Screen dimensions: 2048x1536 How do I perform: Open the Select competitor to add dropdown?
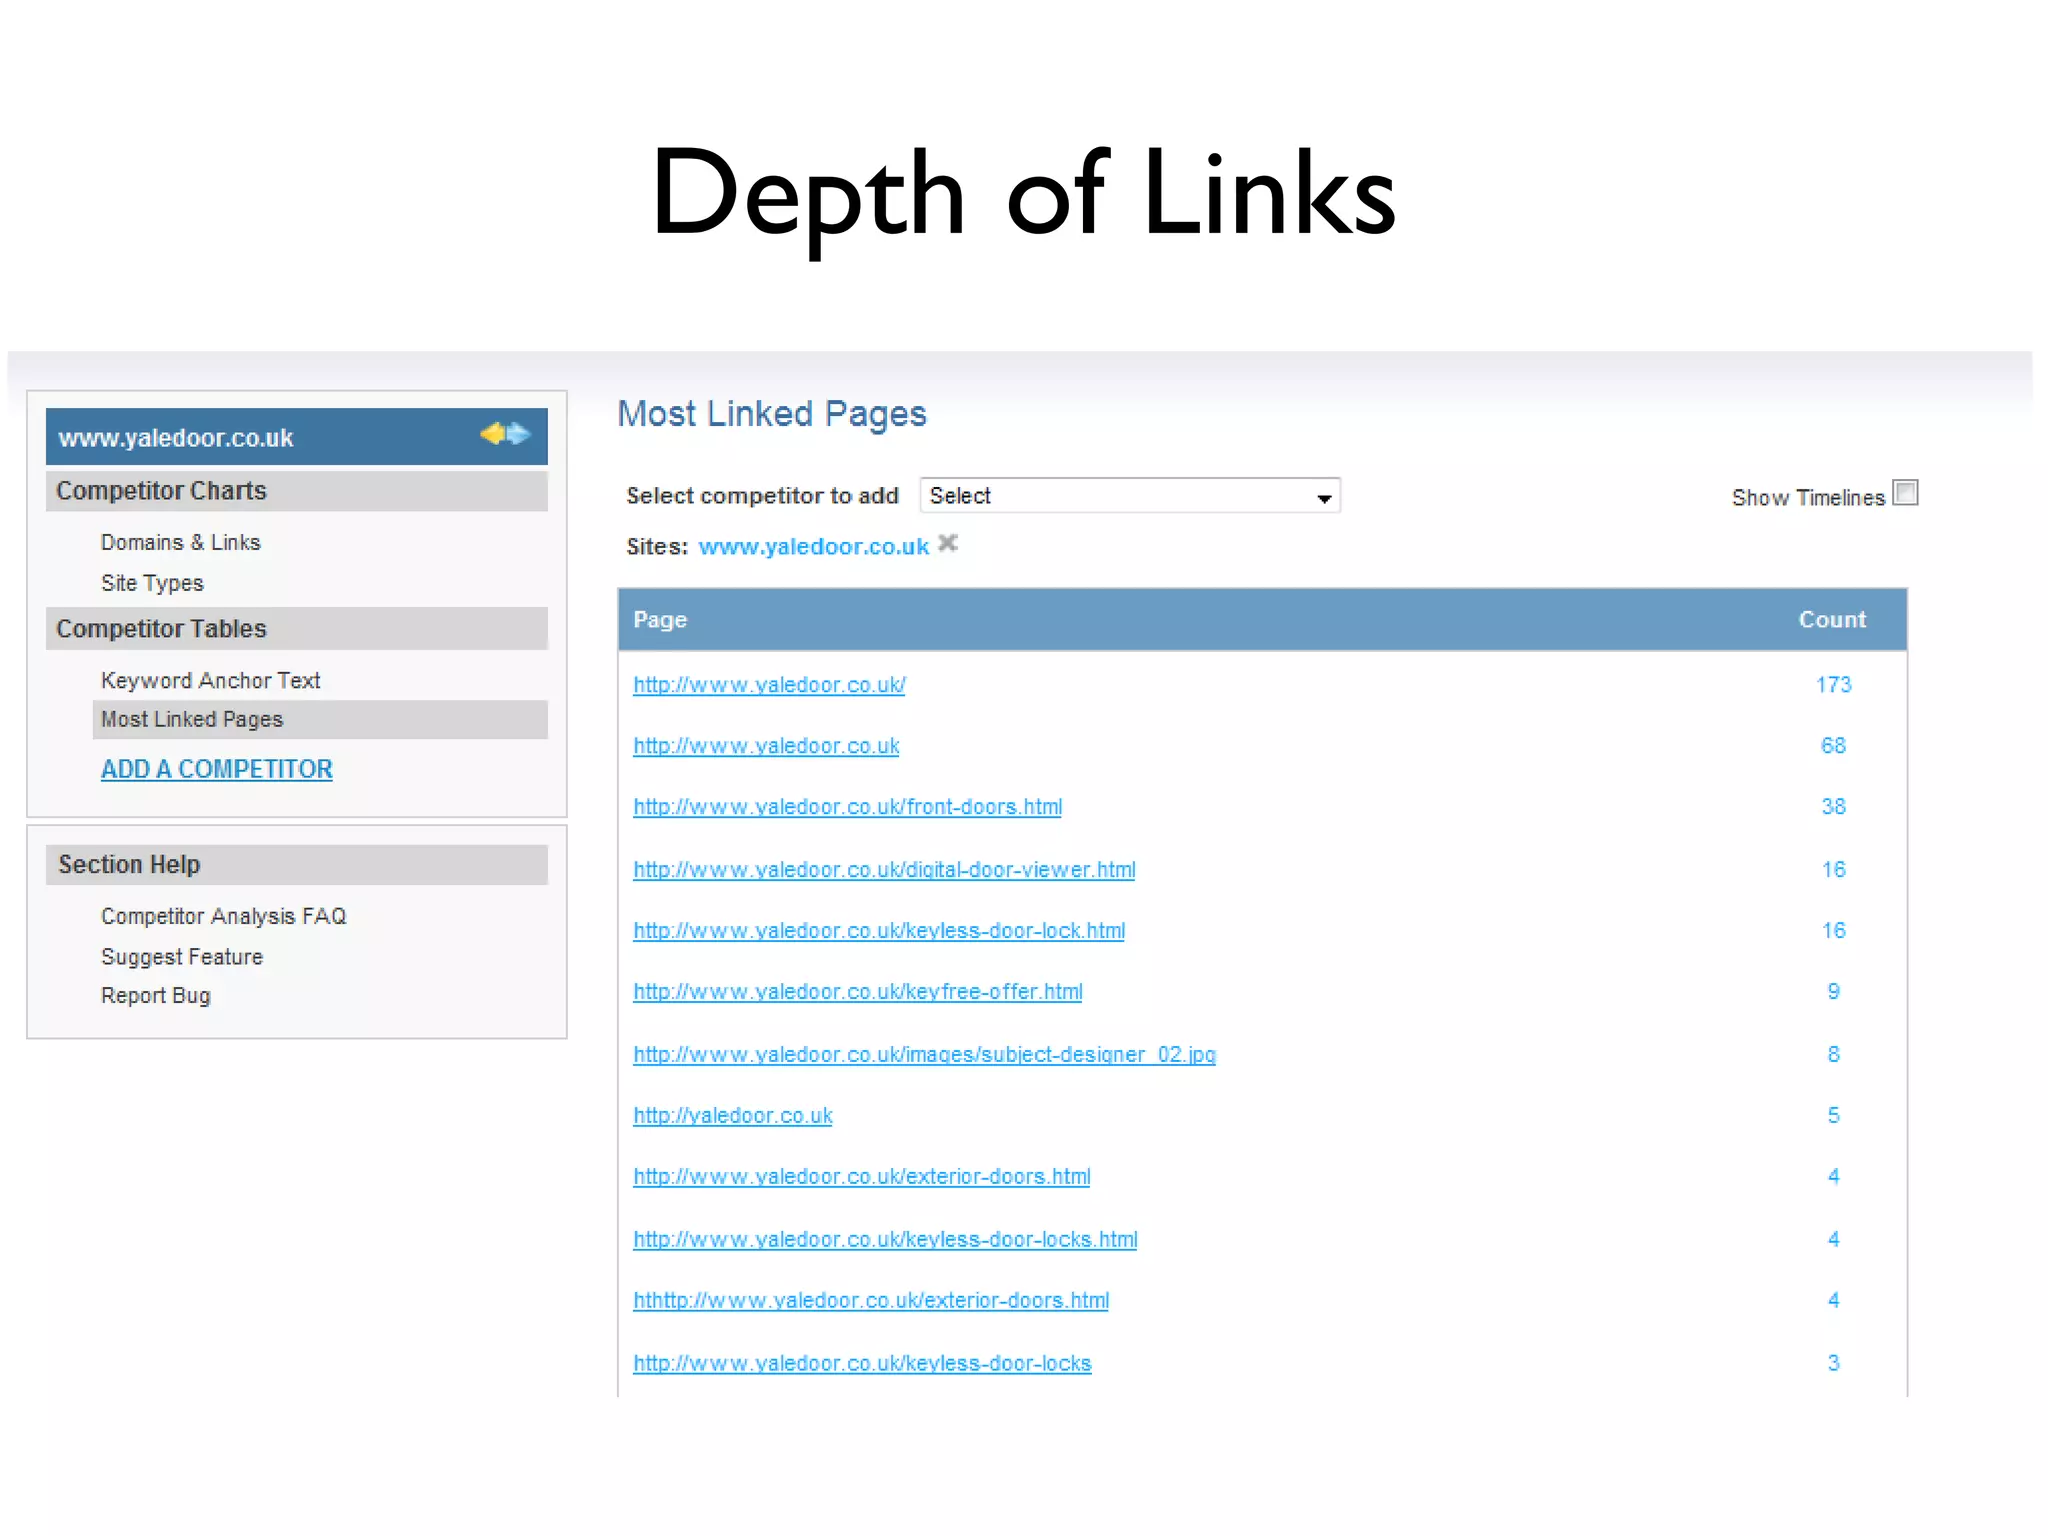point(1130,496)
